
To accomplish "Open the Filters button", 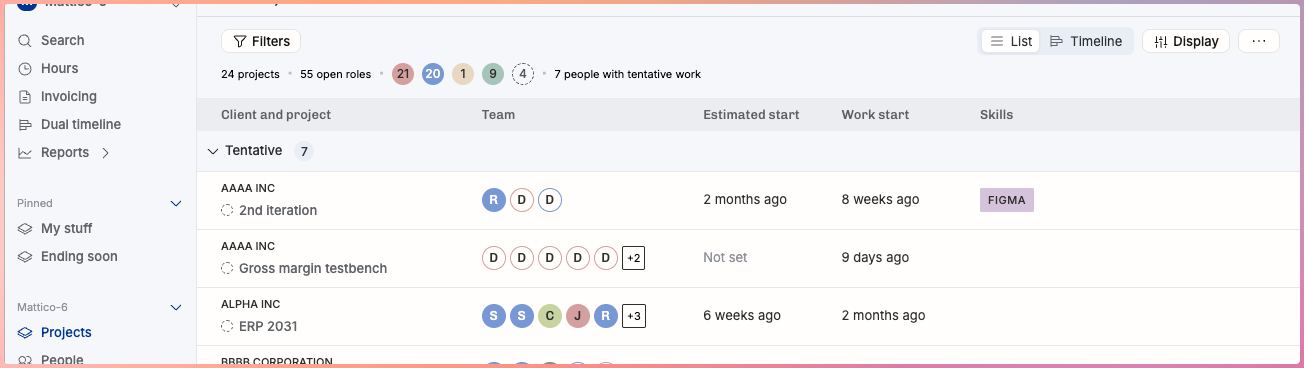I will pyautogui.click(x=261, y=41).
